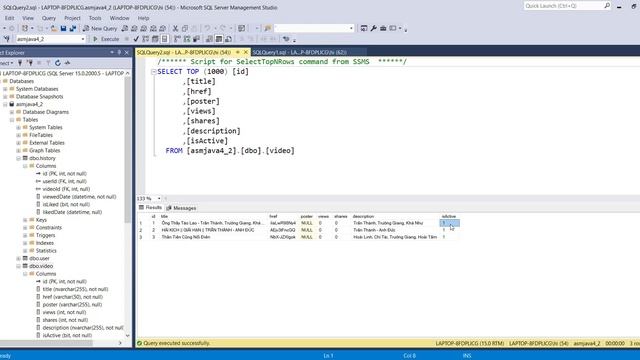
Task: Click the description column header in results
Action: [363, 216]
